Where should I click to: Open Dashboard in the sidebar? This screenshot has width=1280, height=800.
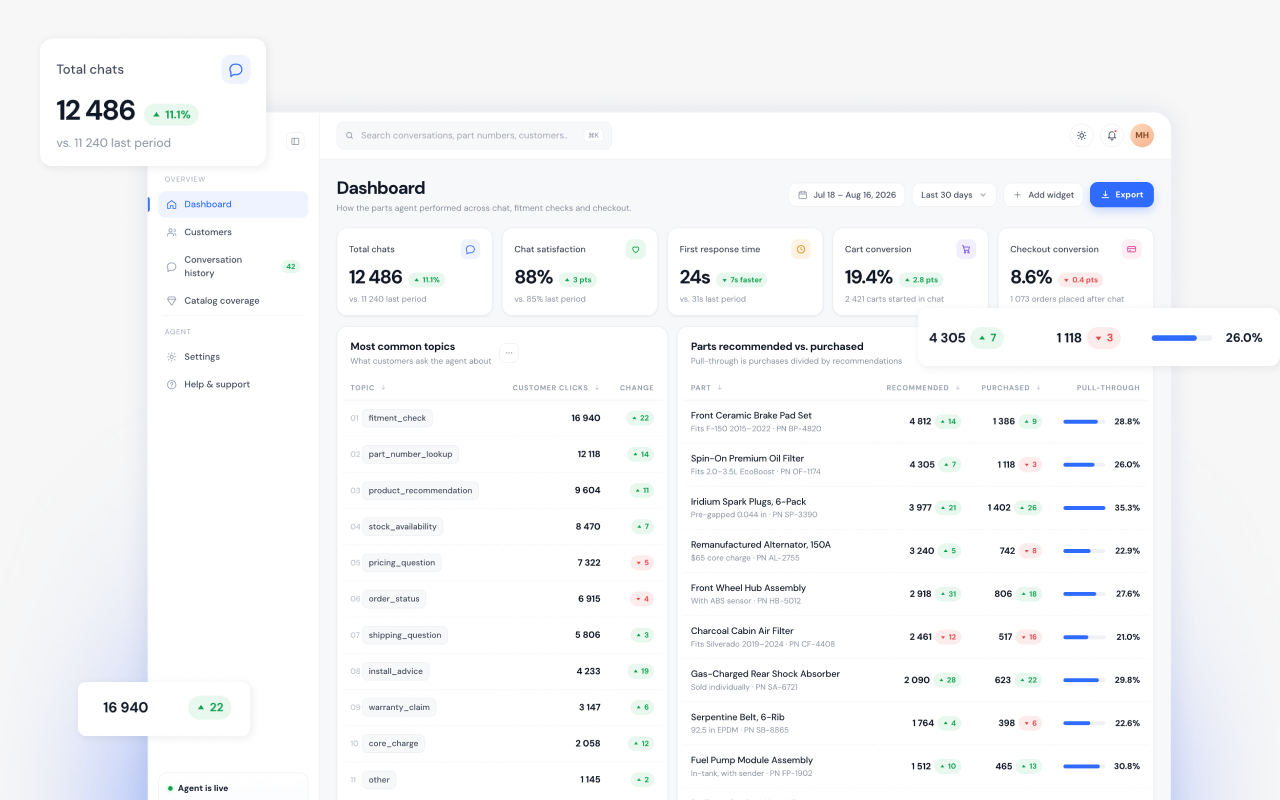[x=233, y=204]
